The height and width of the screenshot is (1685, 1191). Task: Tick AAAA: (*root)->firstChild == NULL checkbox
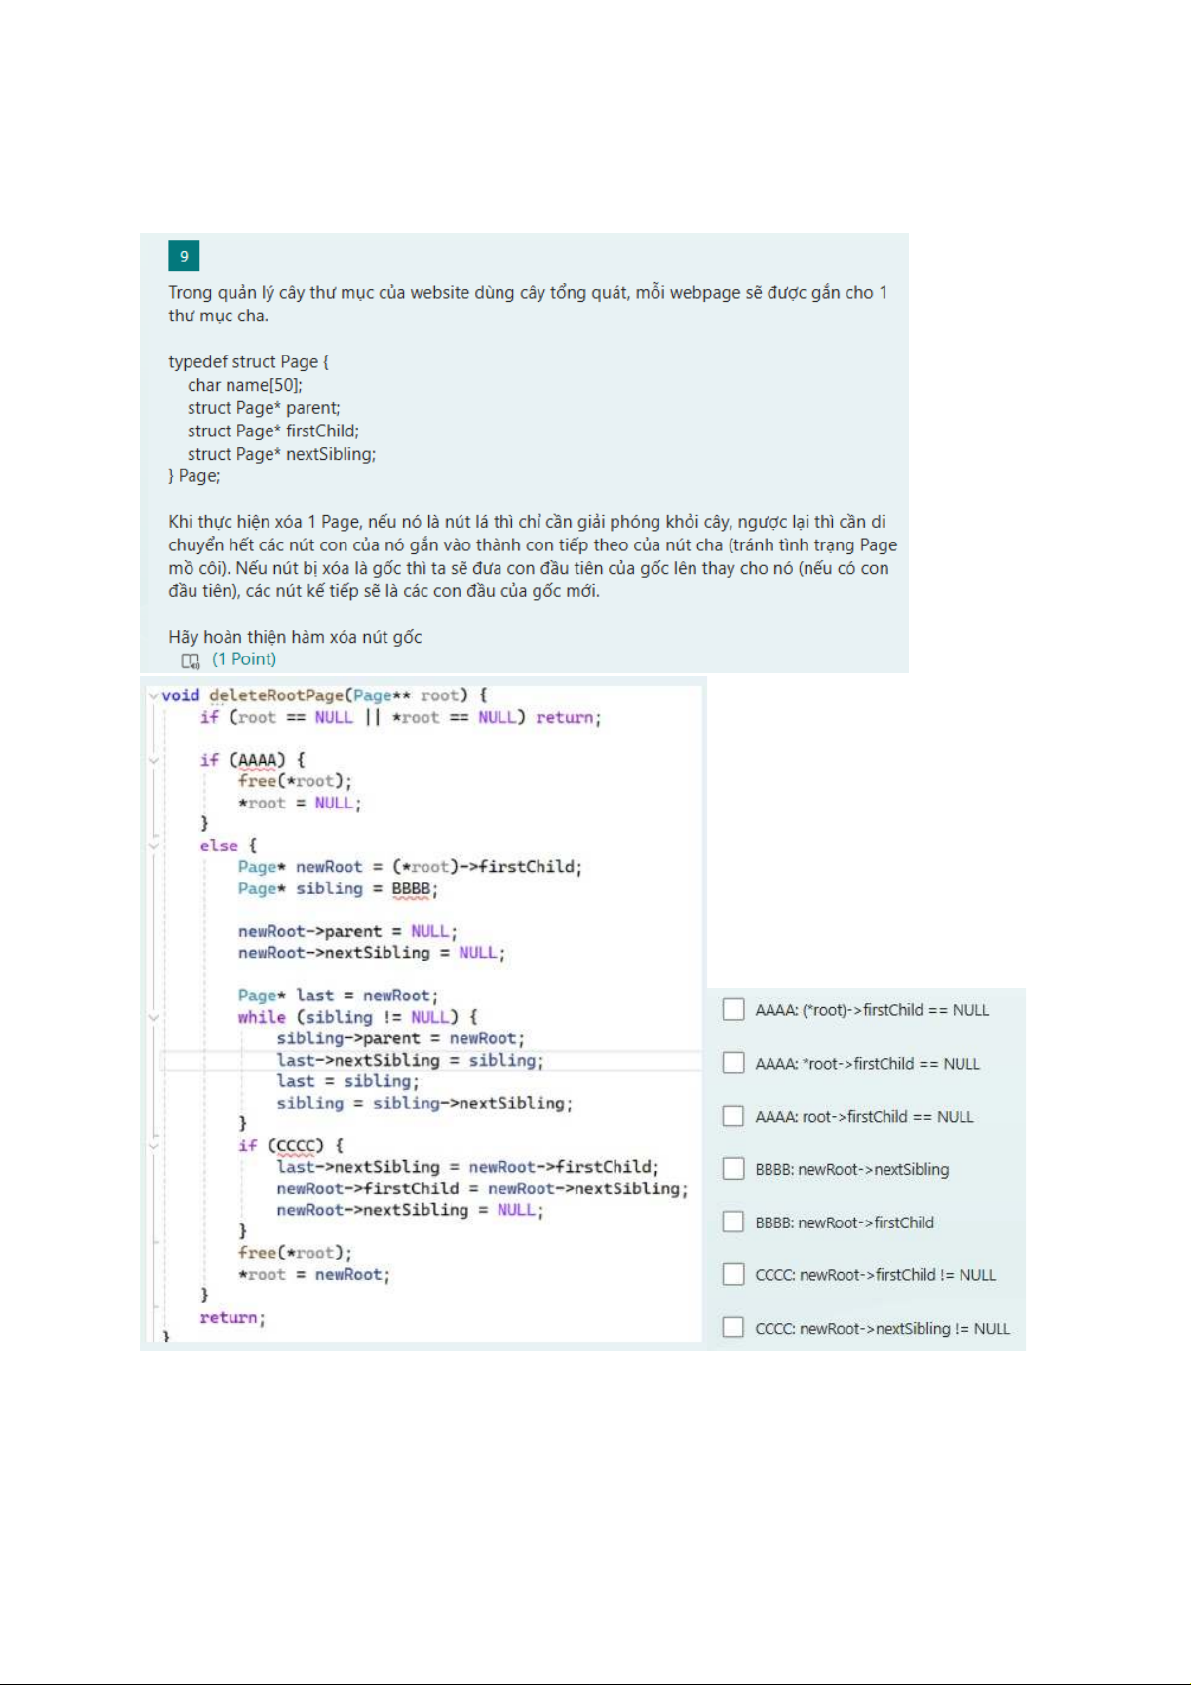(733, 1010)
